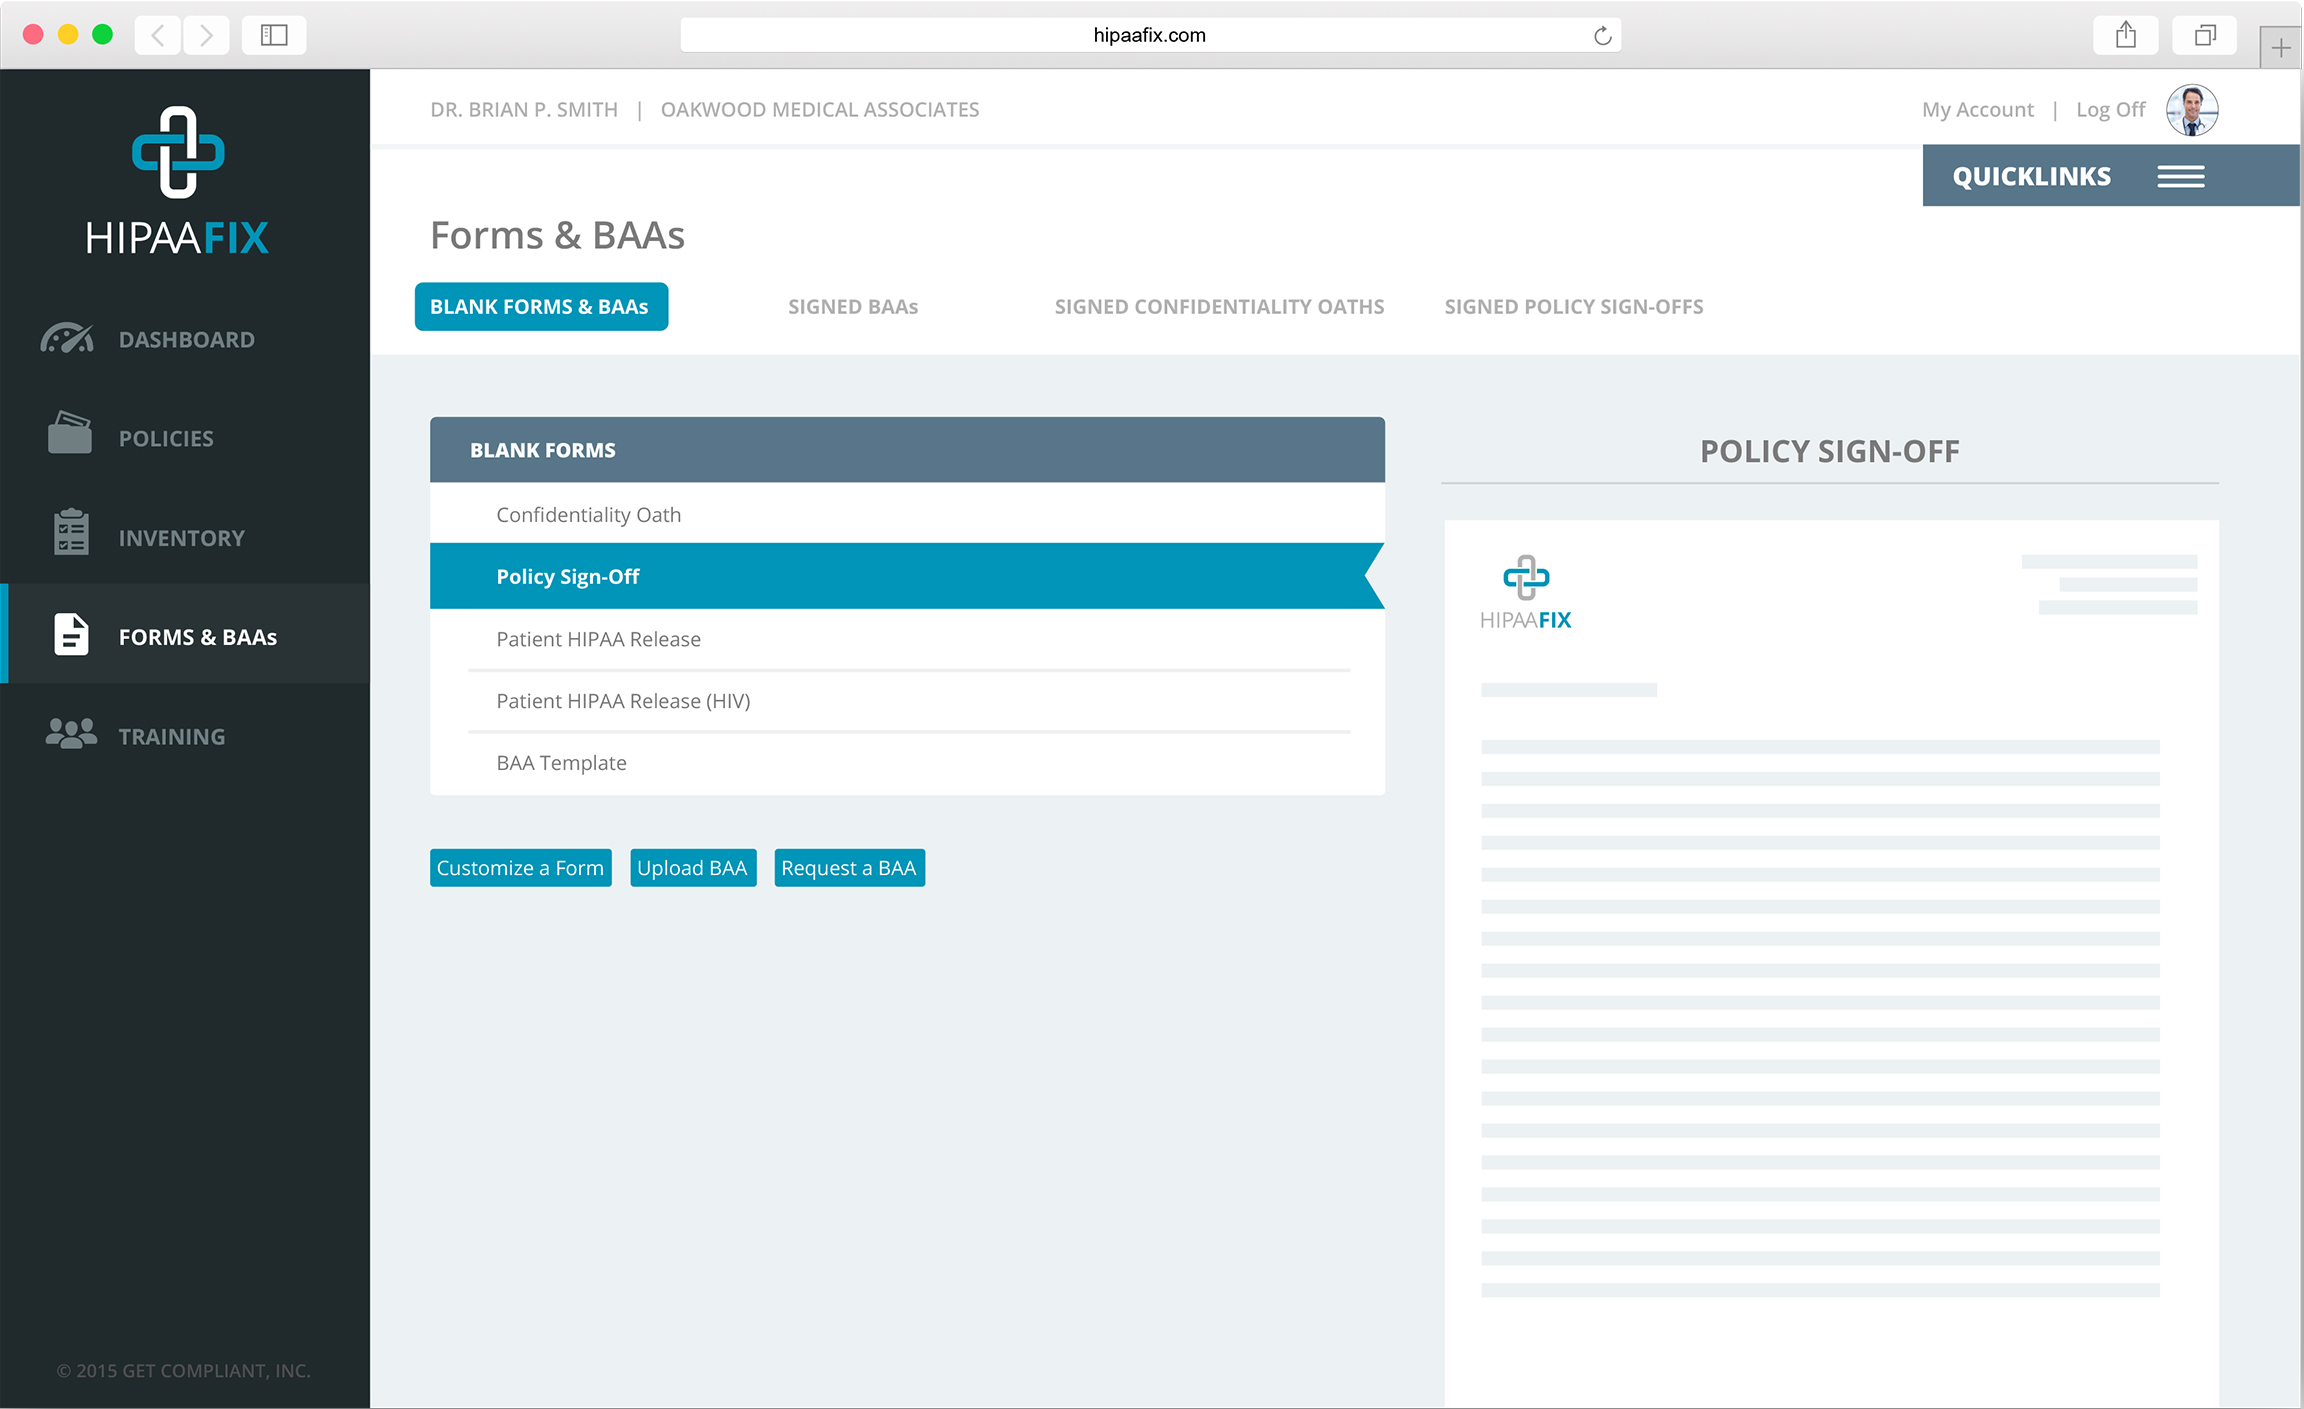Click Oakwood Medical Associates text
2304x1409 pixels.
(x=820, y=110)
